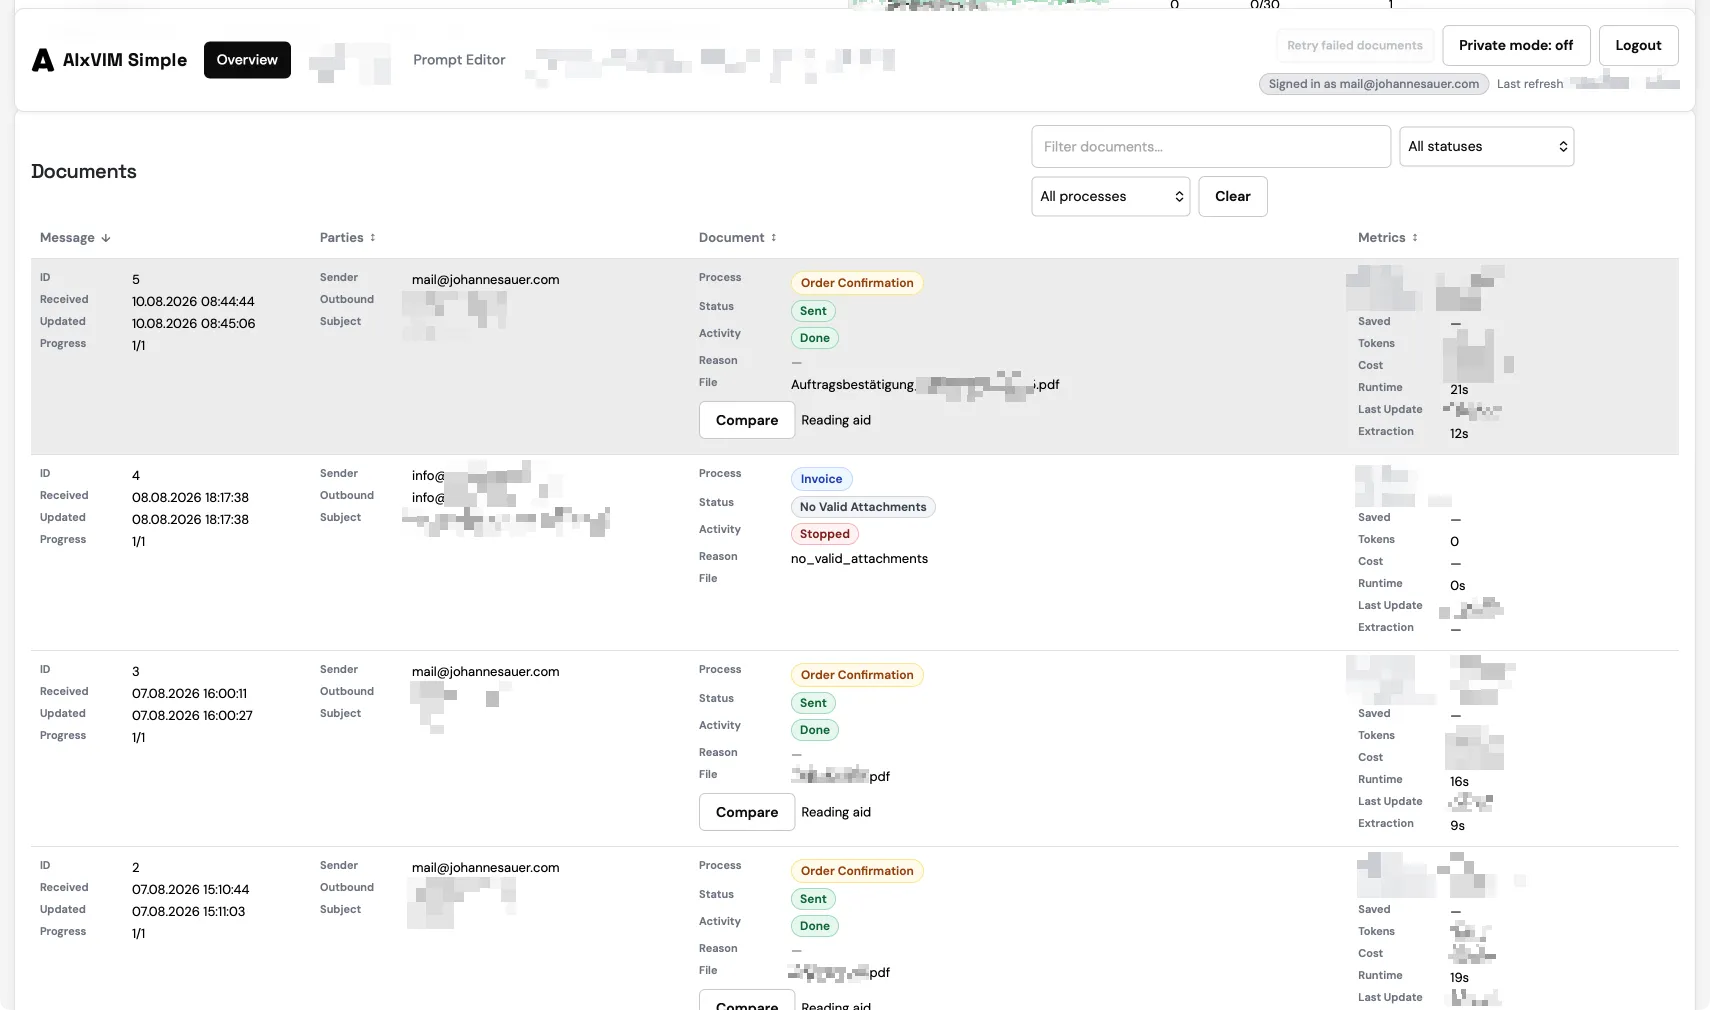Click Signed in as mail@johannesauer.com badge
Screen dimensions: 1710x1010
tap(1374, 84)
